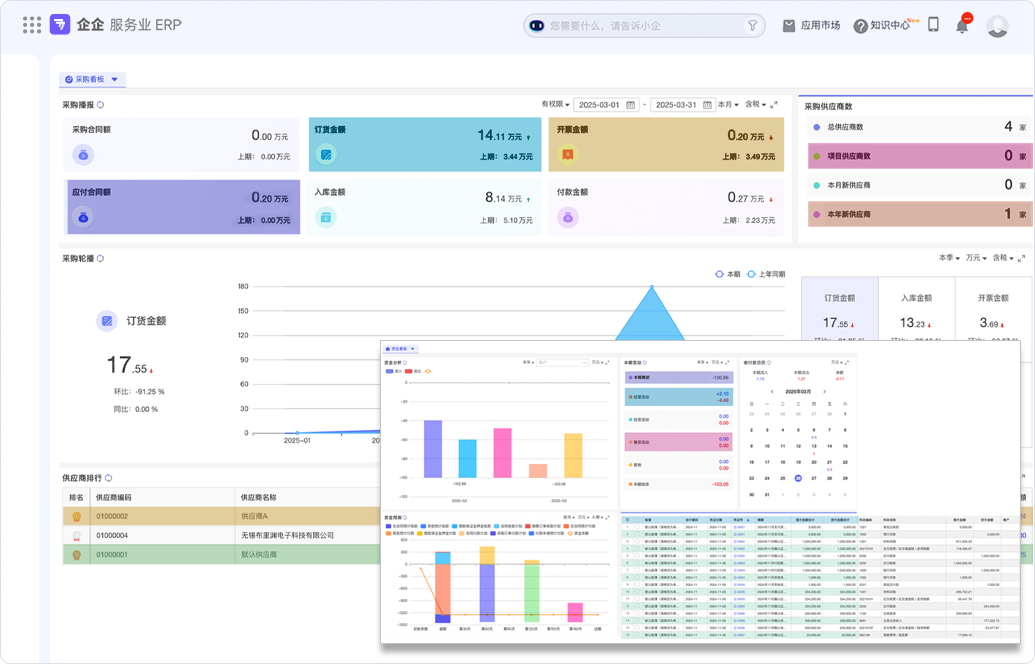Open the nine-dot app launcher grid
The width and height of the screenshot is (1035, 664).
click(x=31, y=25)
